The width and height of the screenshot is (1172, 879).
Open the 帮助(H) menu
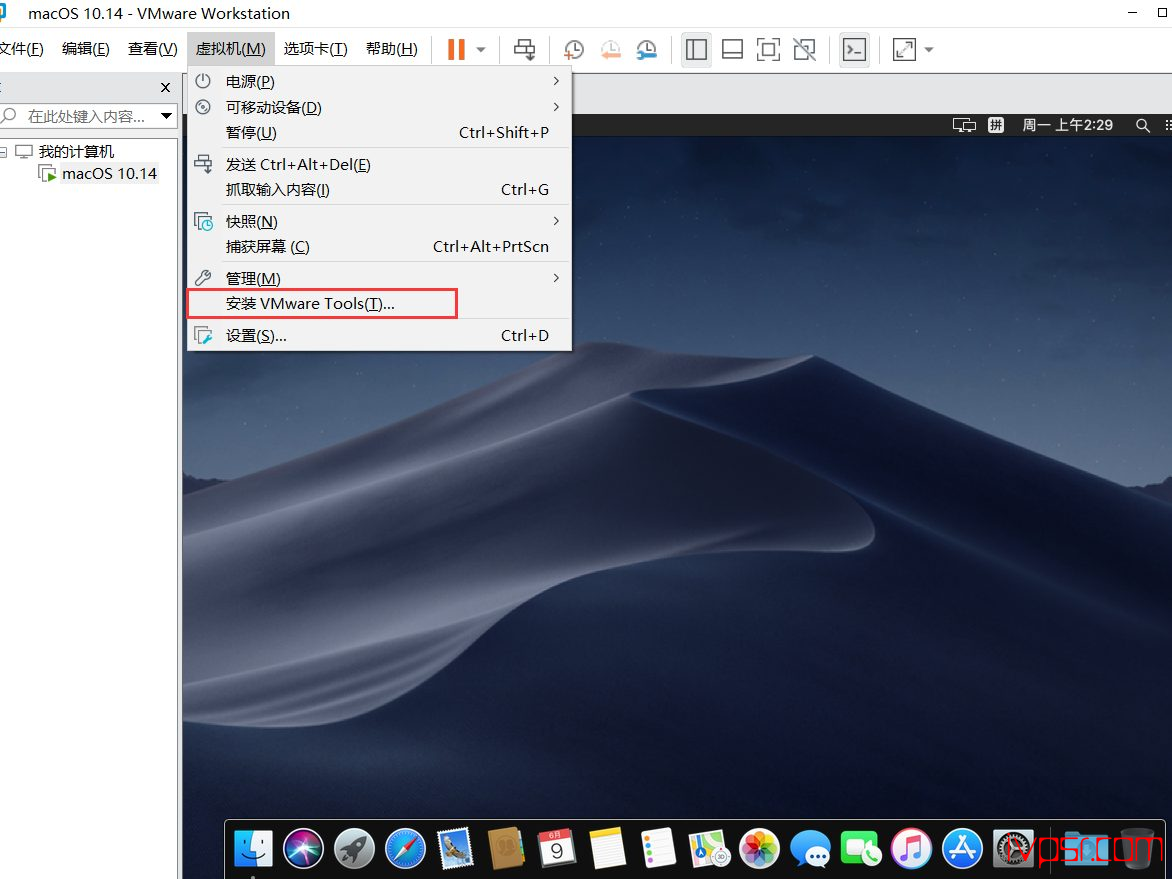pyautogui.click(x=392, y=49)
